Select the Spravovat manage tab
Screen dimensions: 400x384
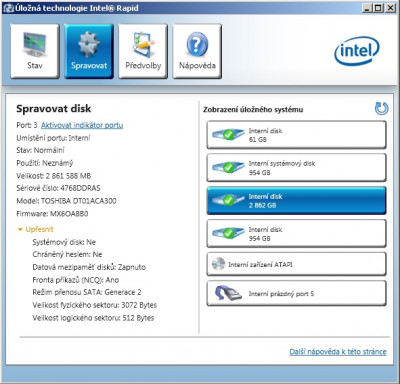[89, 51]
